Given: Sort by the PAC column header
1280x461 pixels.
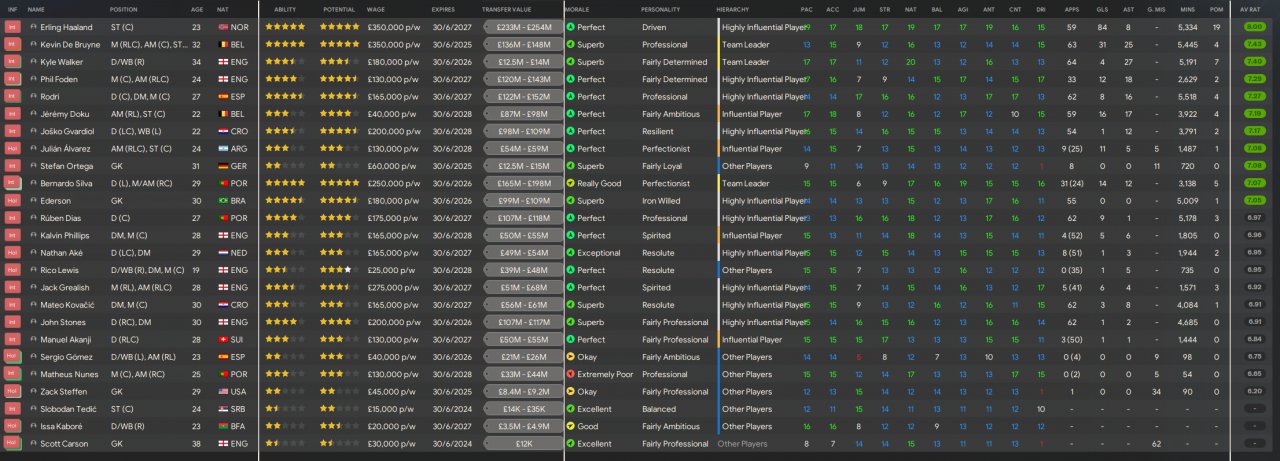Looking at the screenshot, I should [807, 9].
